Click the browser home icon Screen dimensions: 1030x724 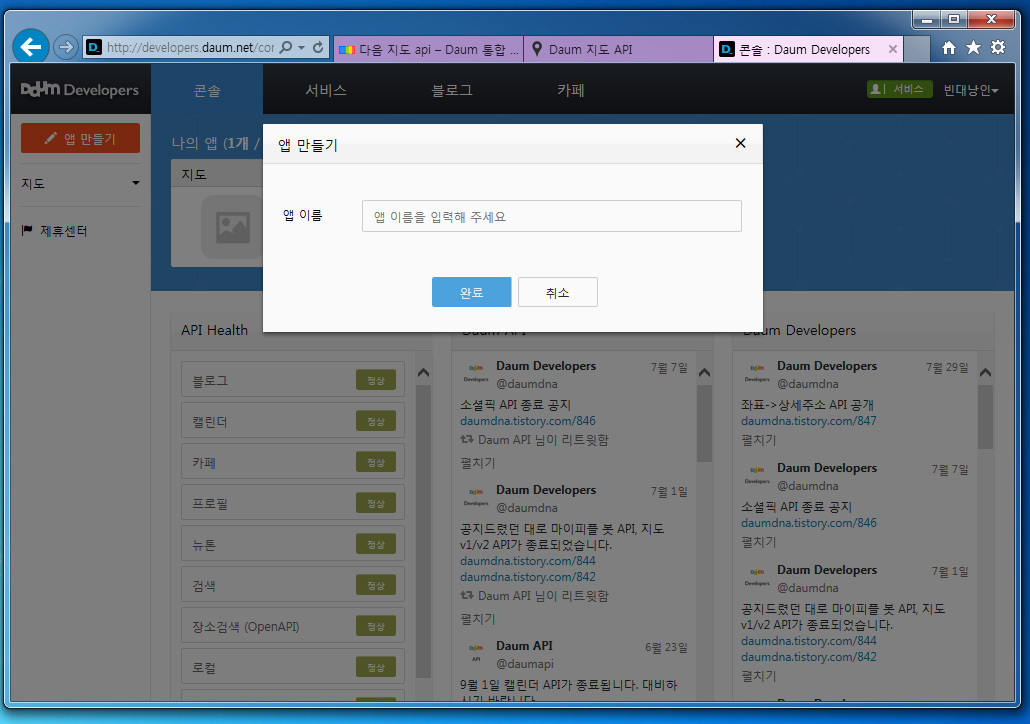click(947, 46)
